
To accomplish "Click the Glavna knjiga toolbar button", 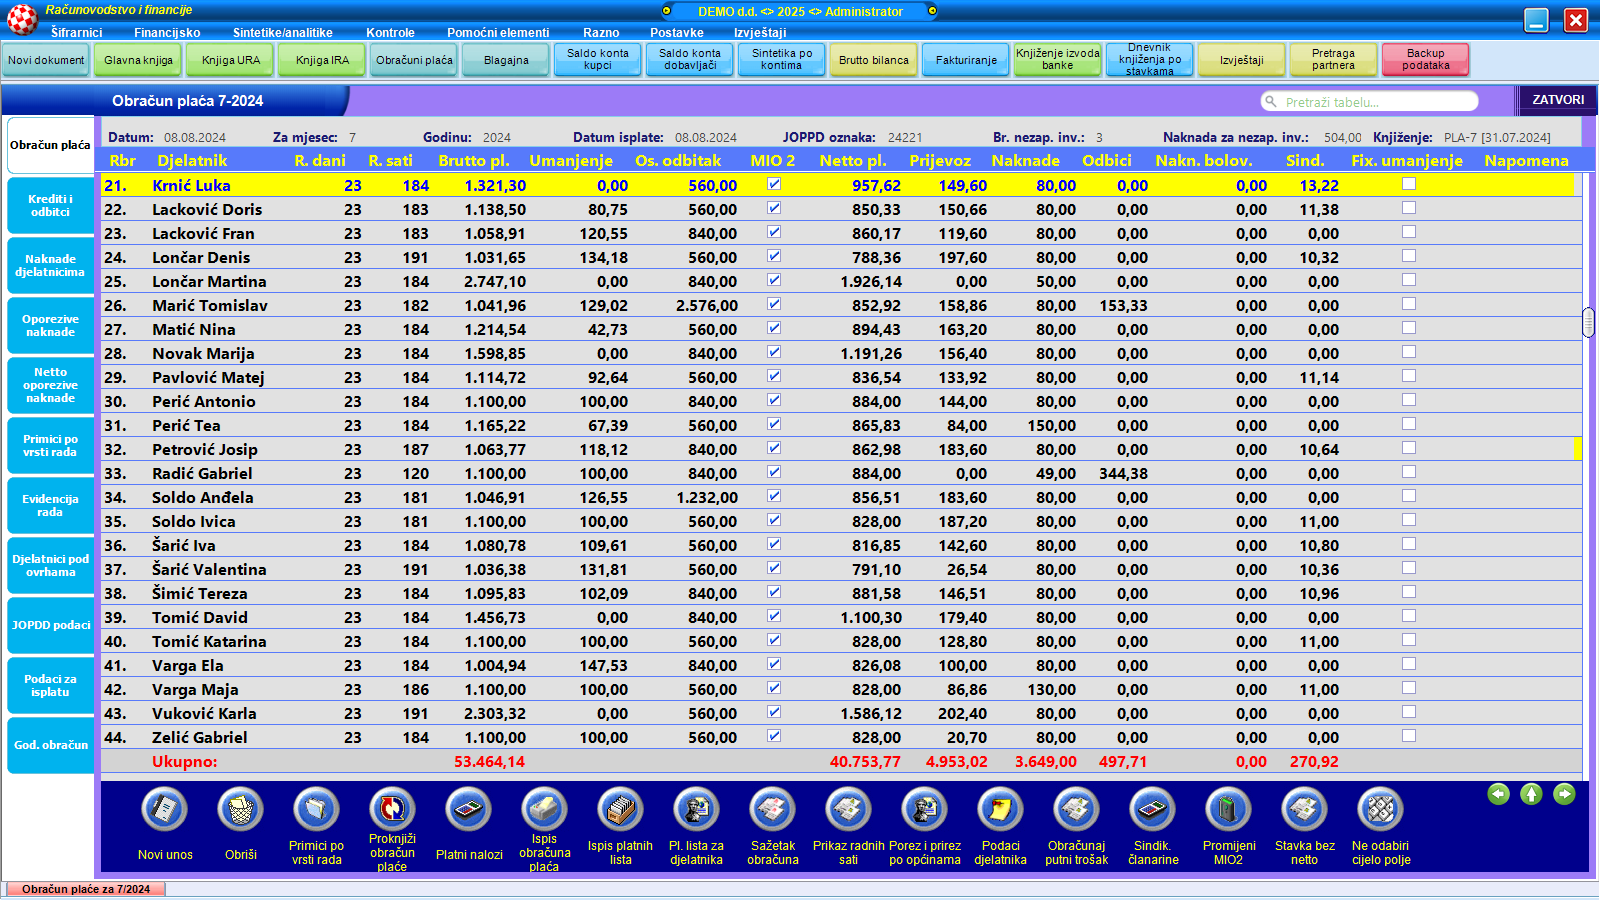I will [138, 60].
